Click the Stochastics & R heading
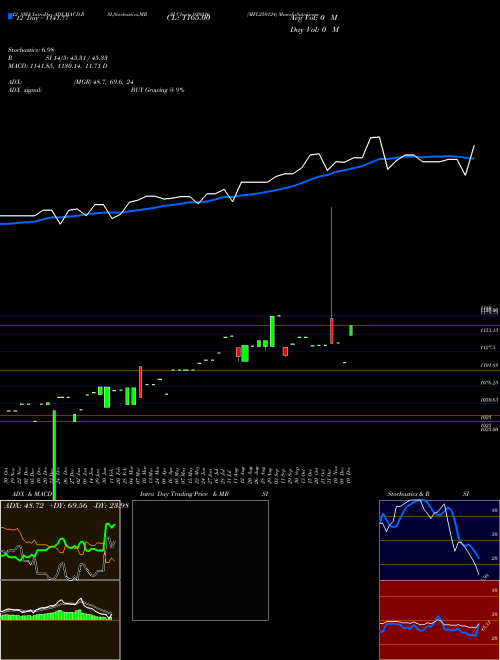This screenshot has height=660, width=500. click(x=408, y=494)
